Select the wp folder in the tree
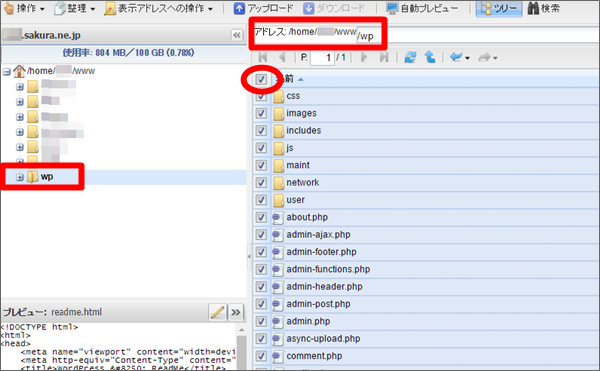The image size is (600, 371). click(47, 177)
